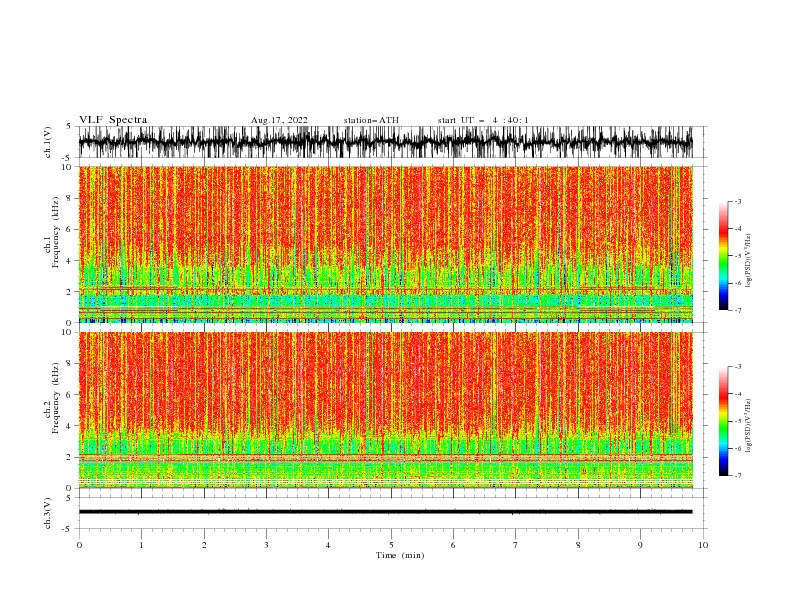Click the "ch.3(V)" axis label
This screenshot has height=612, width=792.
[48, 513]
